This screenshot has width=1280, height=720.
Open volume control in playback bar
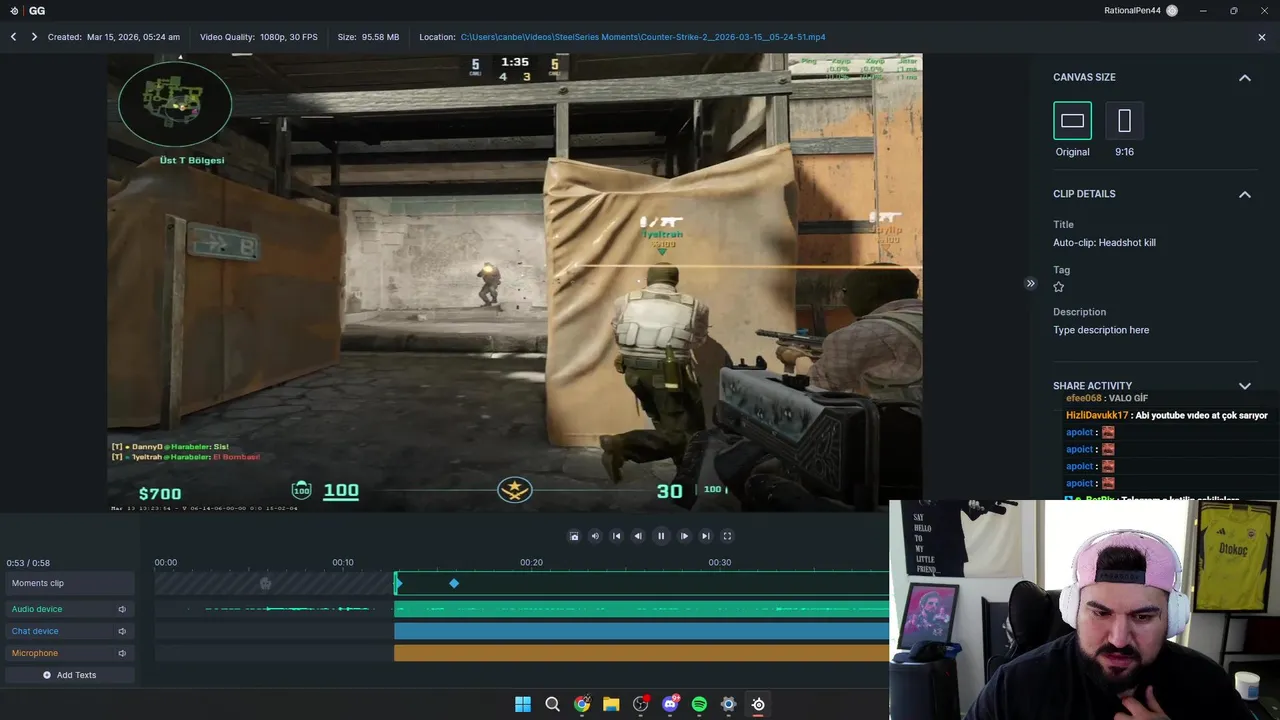(x=595, y=536)
